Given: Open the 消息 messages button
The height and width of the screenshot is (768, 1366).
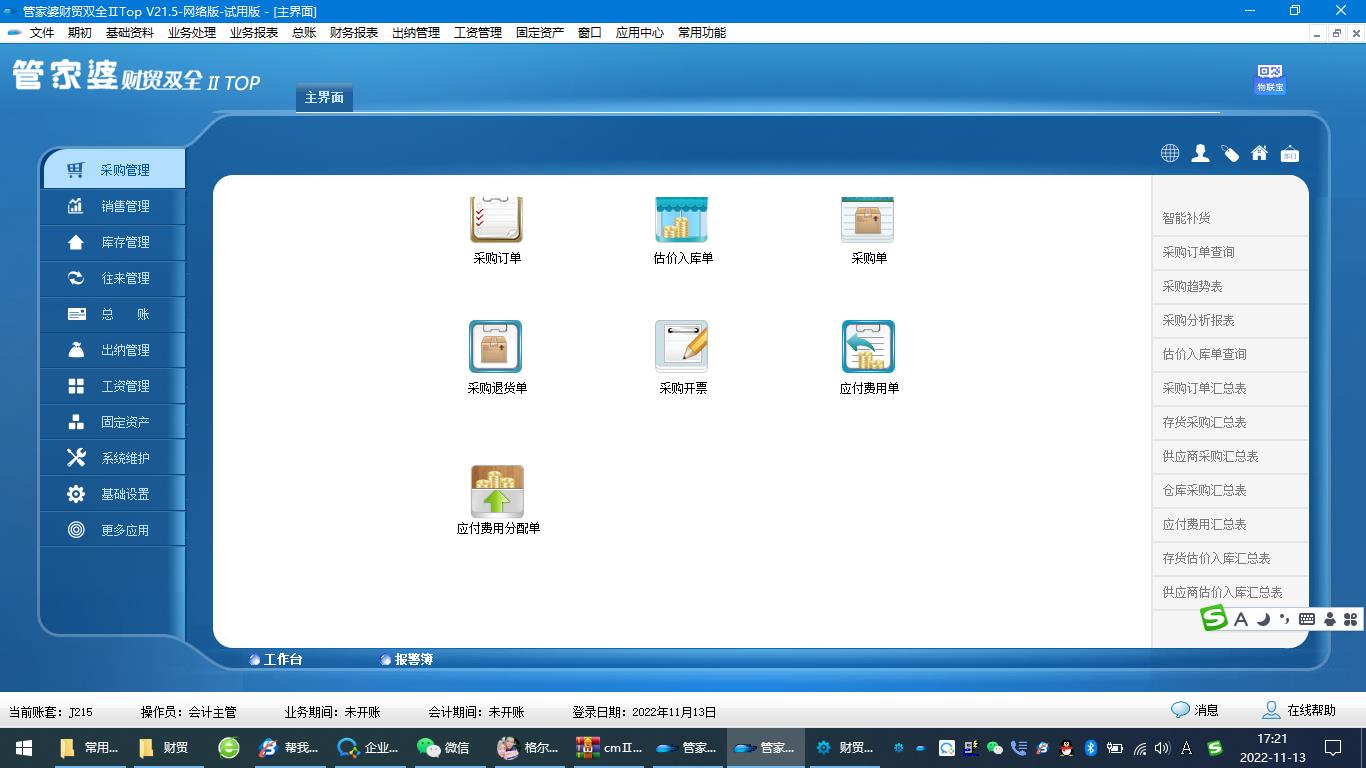Looking at the screenshot, I should coord(1195,710).
